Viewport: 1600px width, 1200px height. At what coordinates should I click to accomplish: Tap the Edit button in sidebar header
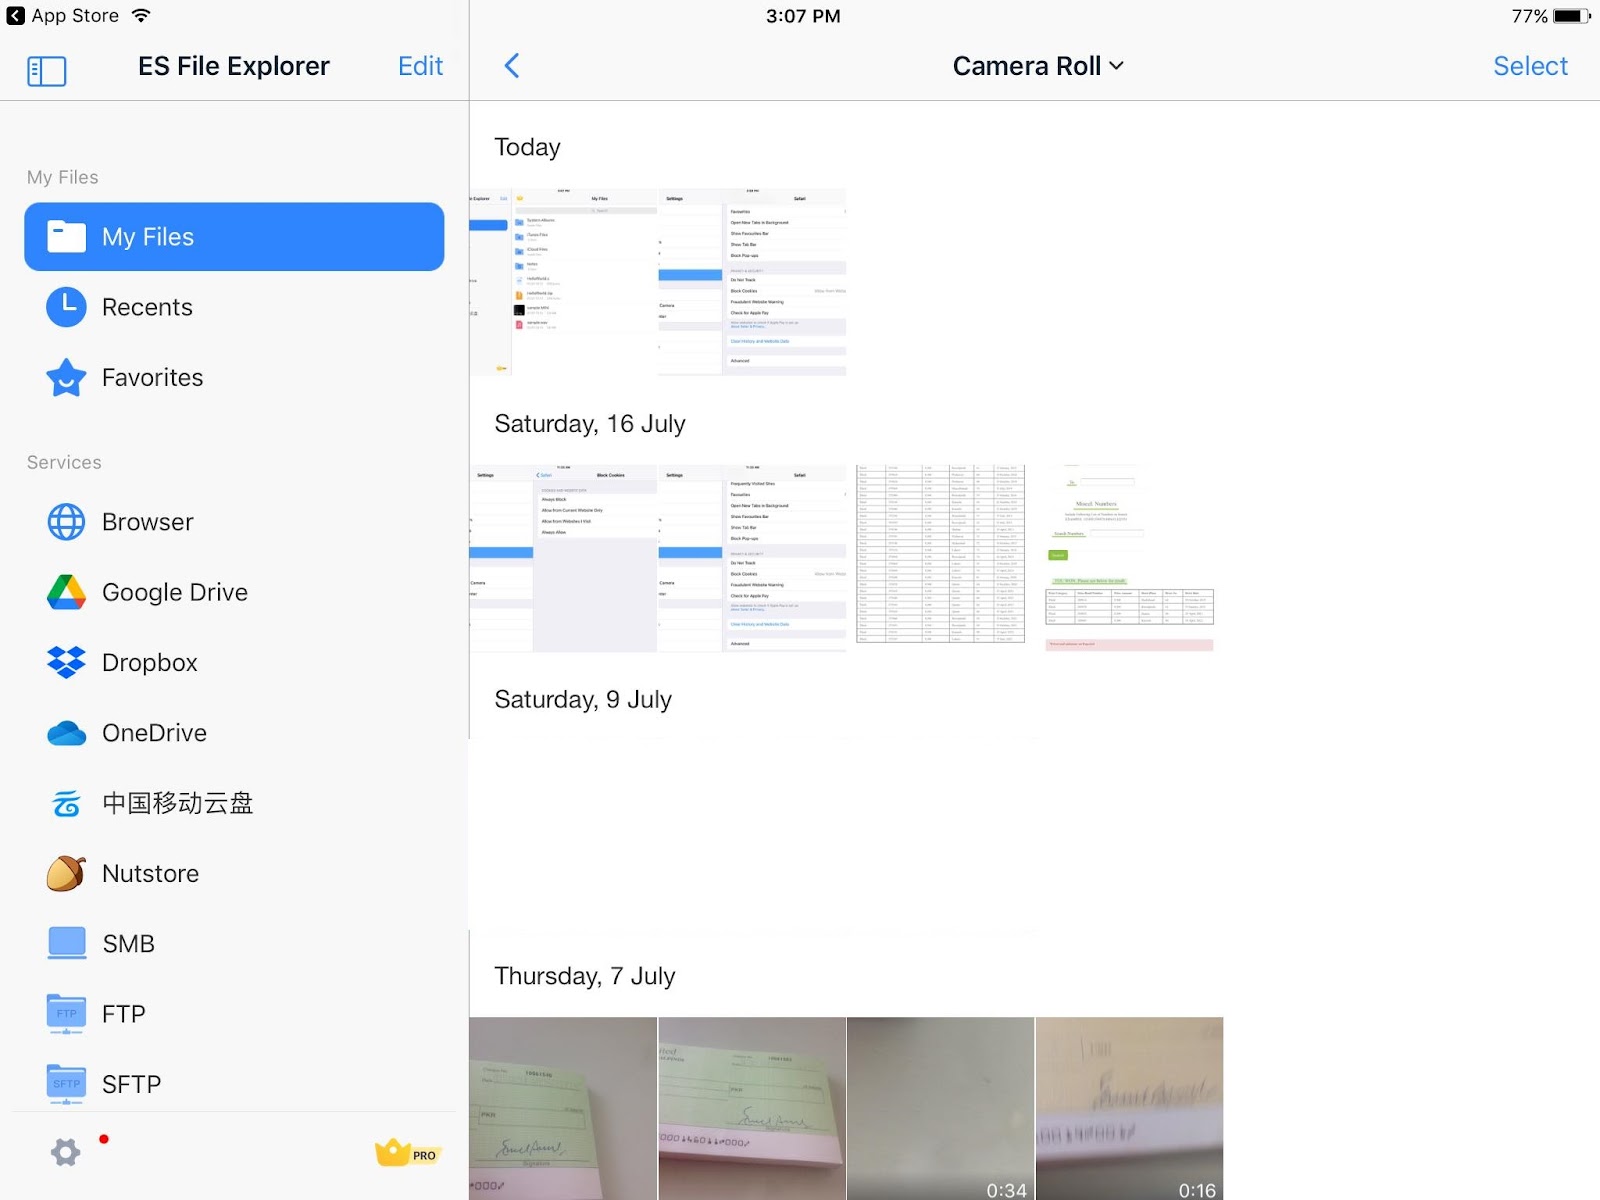pos(420,66)
